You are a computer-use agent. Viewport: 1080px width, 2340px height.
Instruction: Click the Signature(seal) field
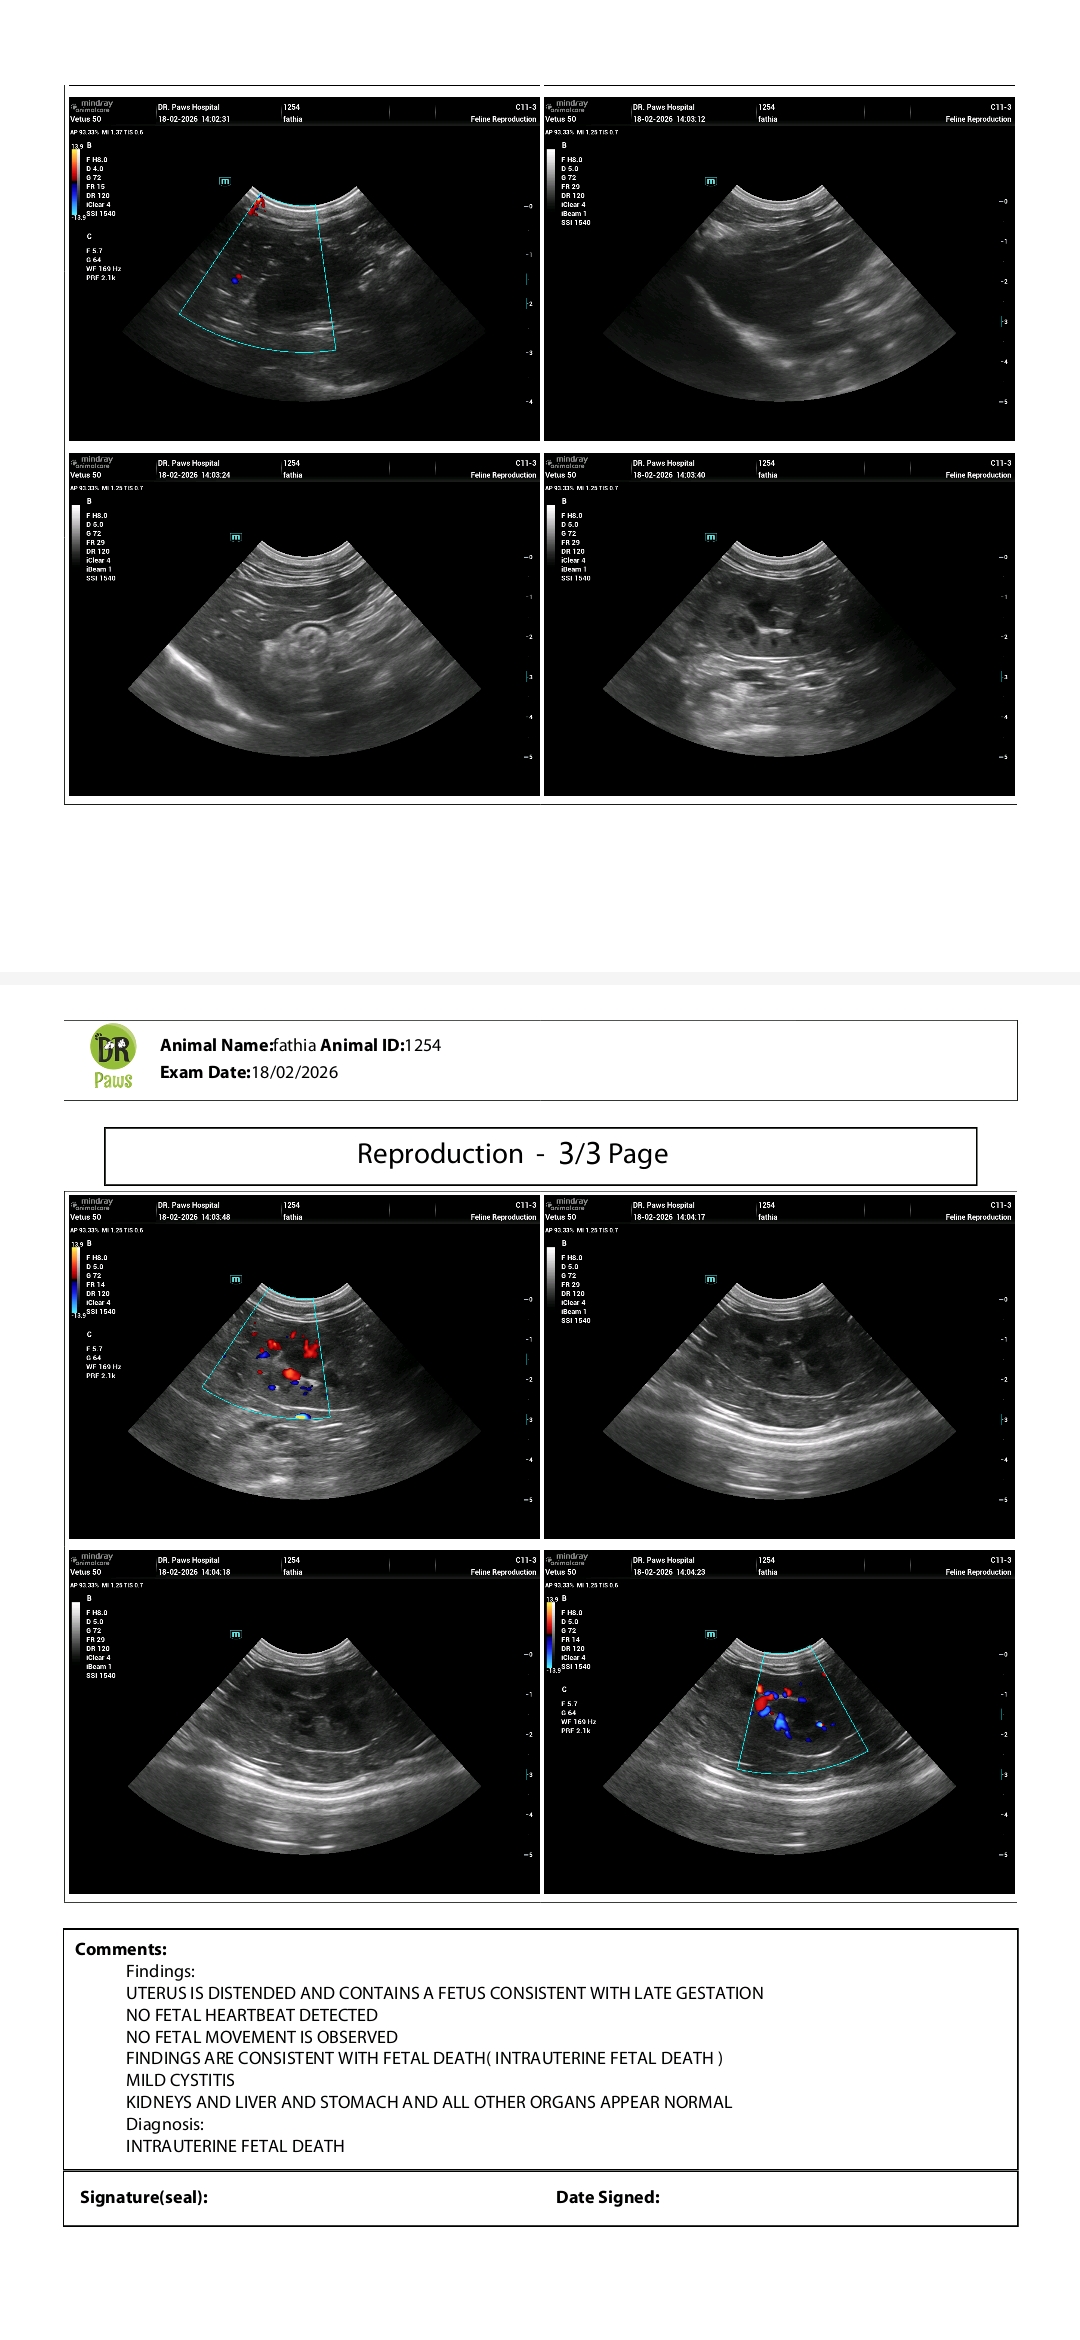tap(300, 2197)
